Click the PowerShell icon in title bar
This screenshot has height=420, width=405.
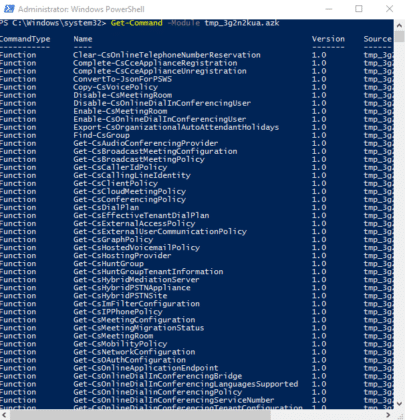pos(9,9)
